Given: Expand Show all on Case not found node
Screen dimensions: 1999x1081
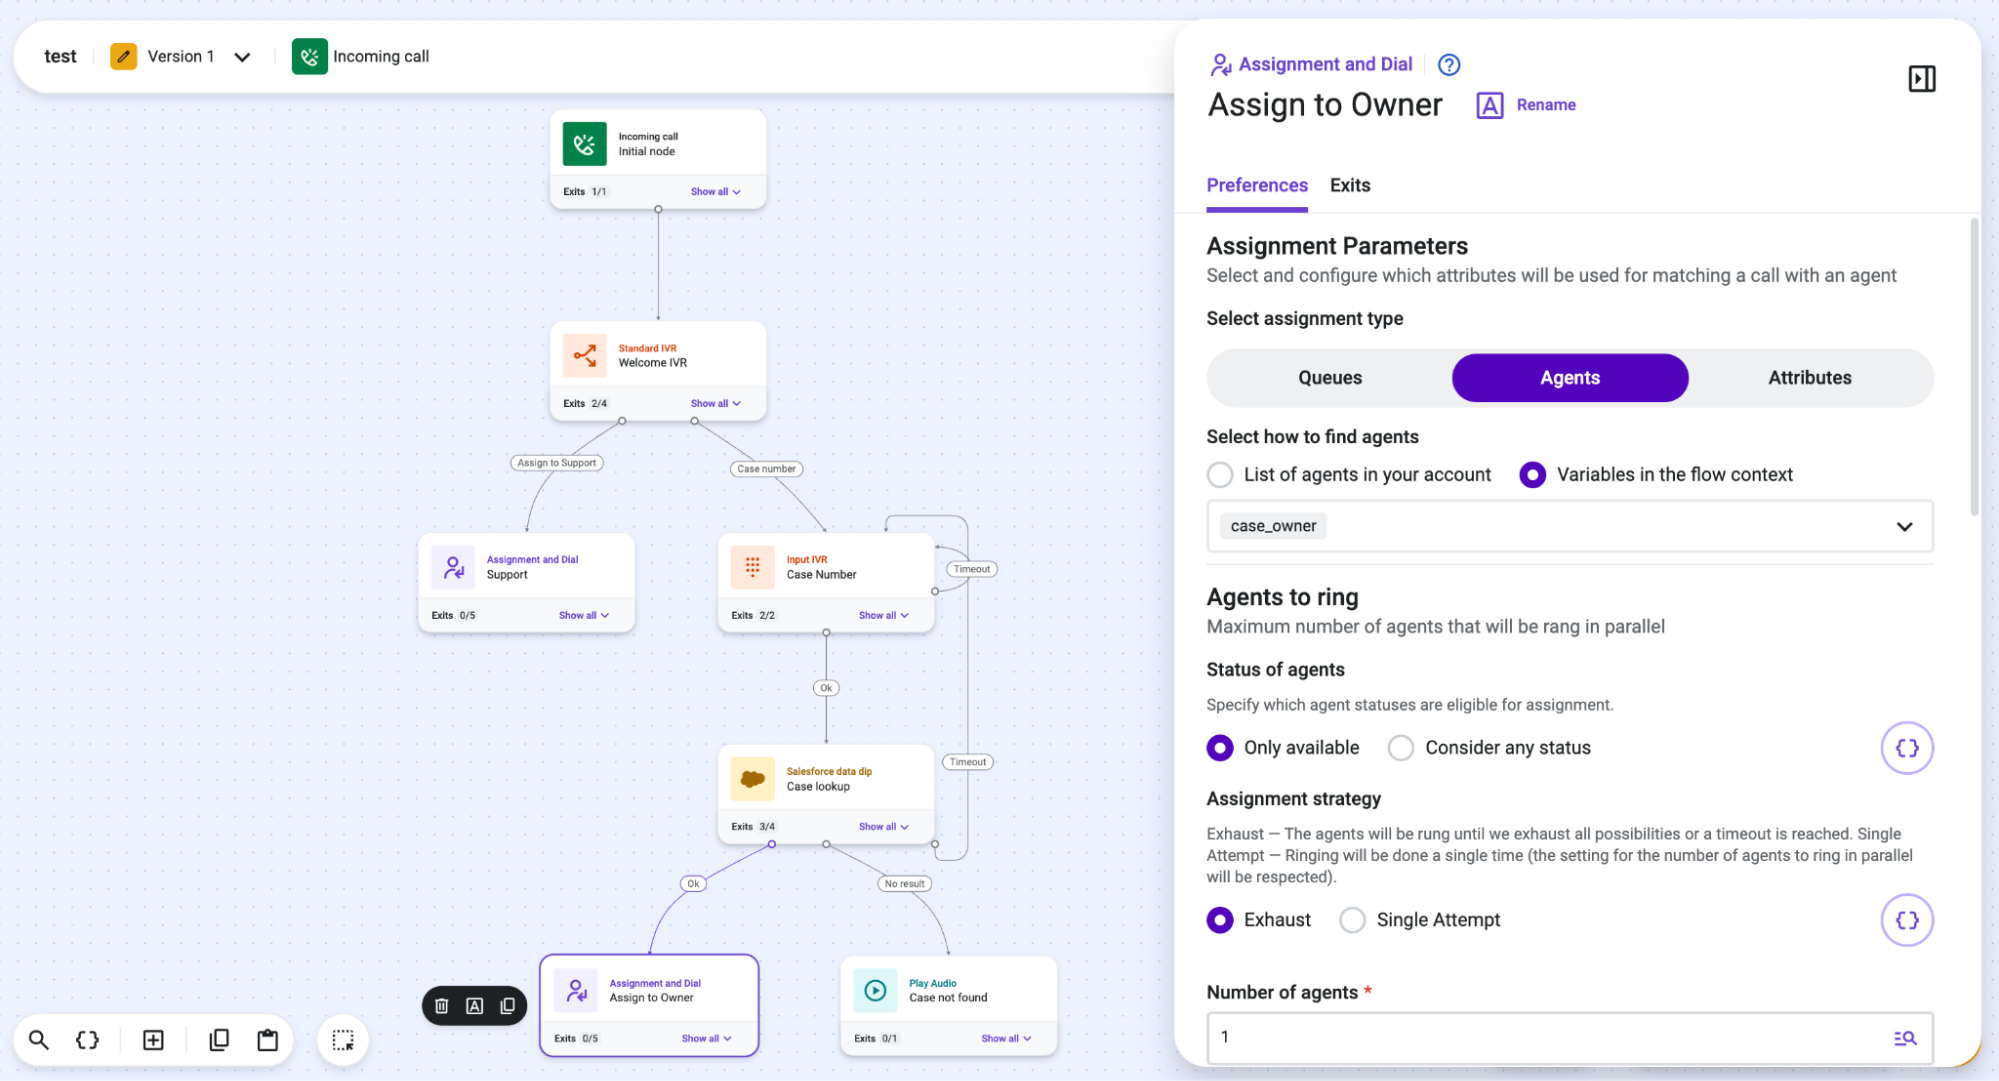Looking at the screenshot, I should pyautogui.click(x=1006, y=1039).
